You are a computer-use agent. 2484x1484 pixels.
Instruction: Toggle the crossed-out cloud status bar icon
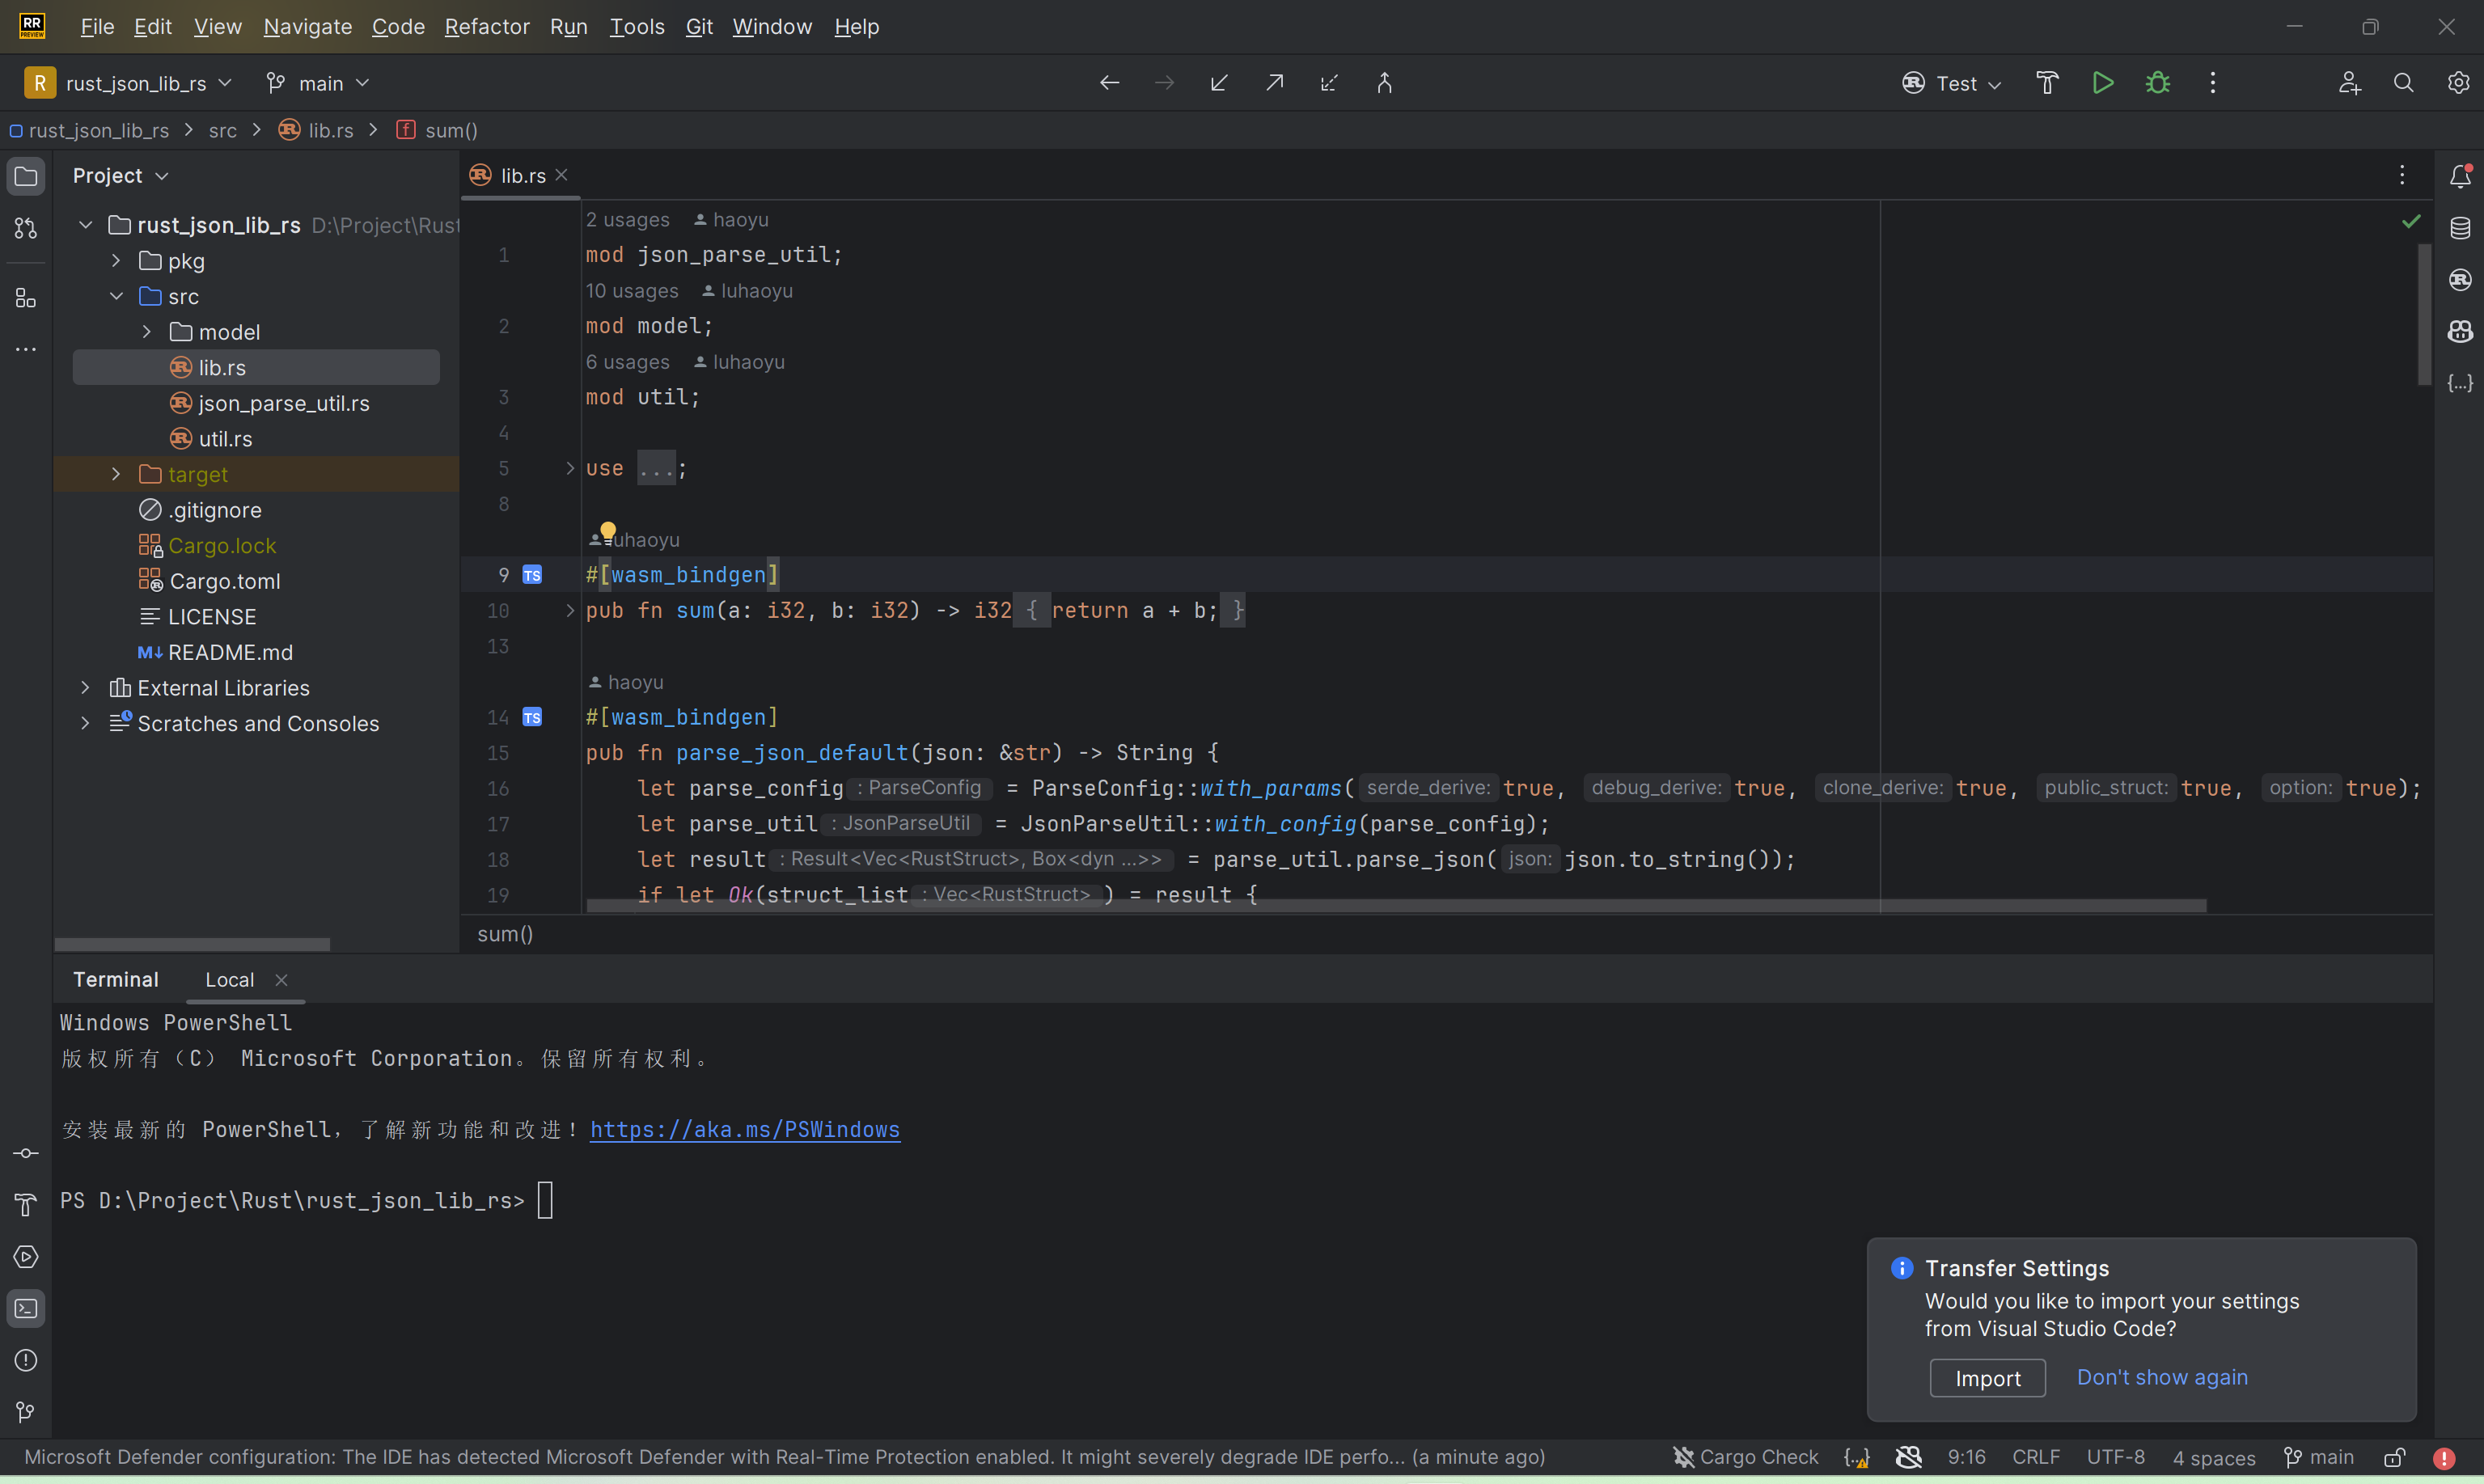coord(1909,1457)
